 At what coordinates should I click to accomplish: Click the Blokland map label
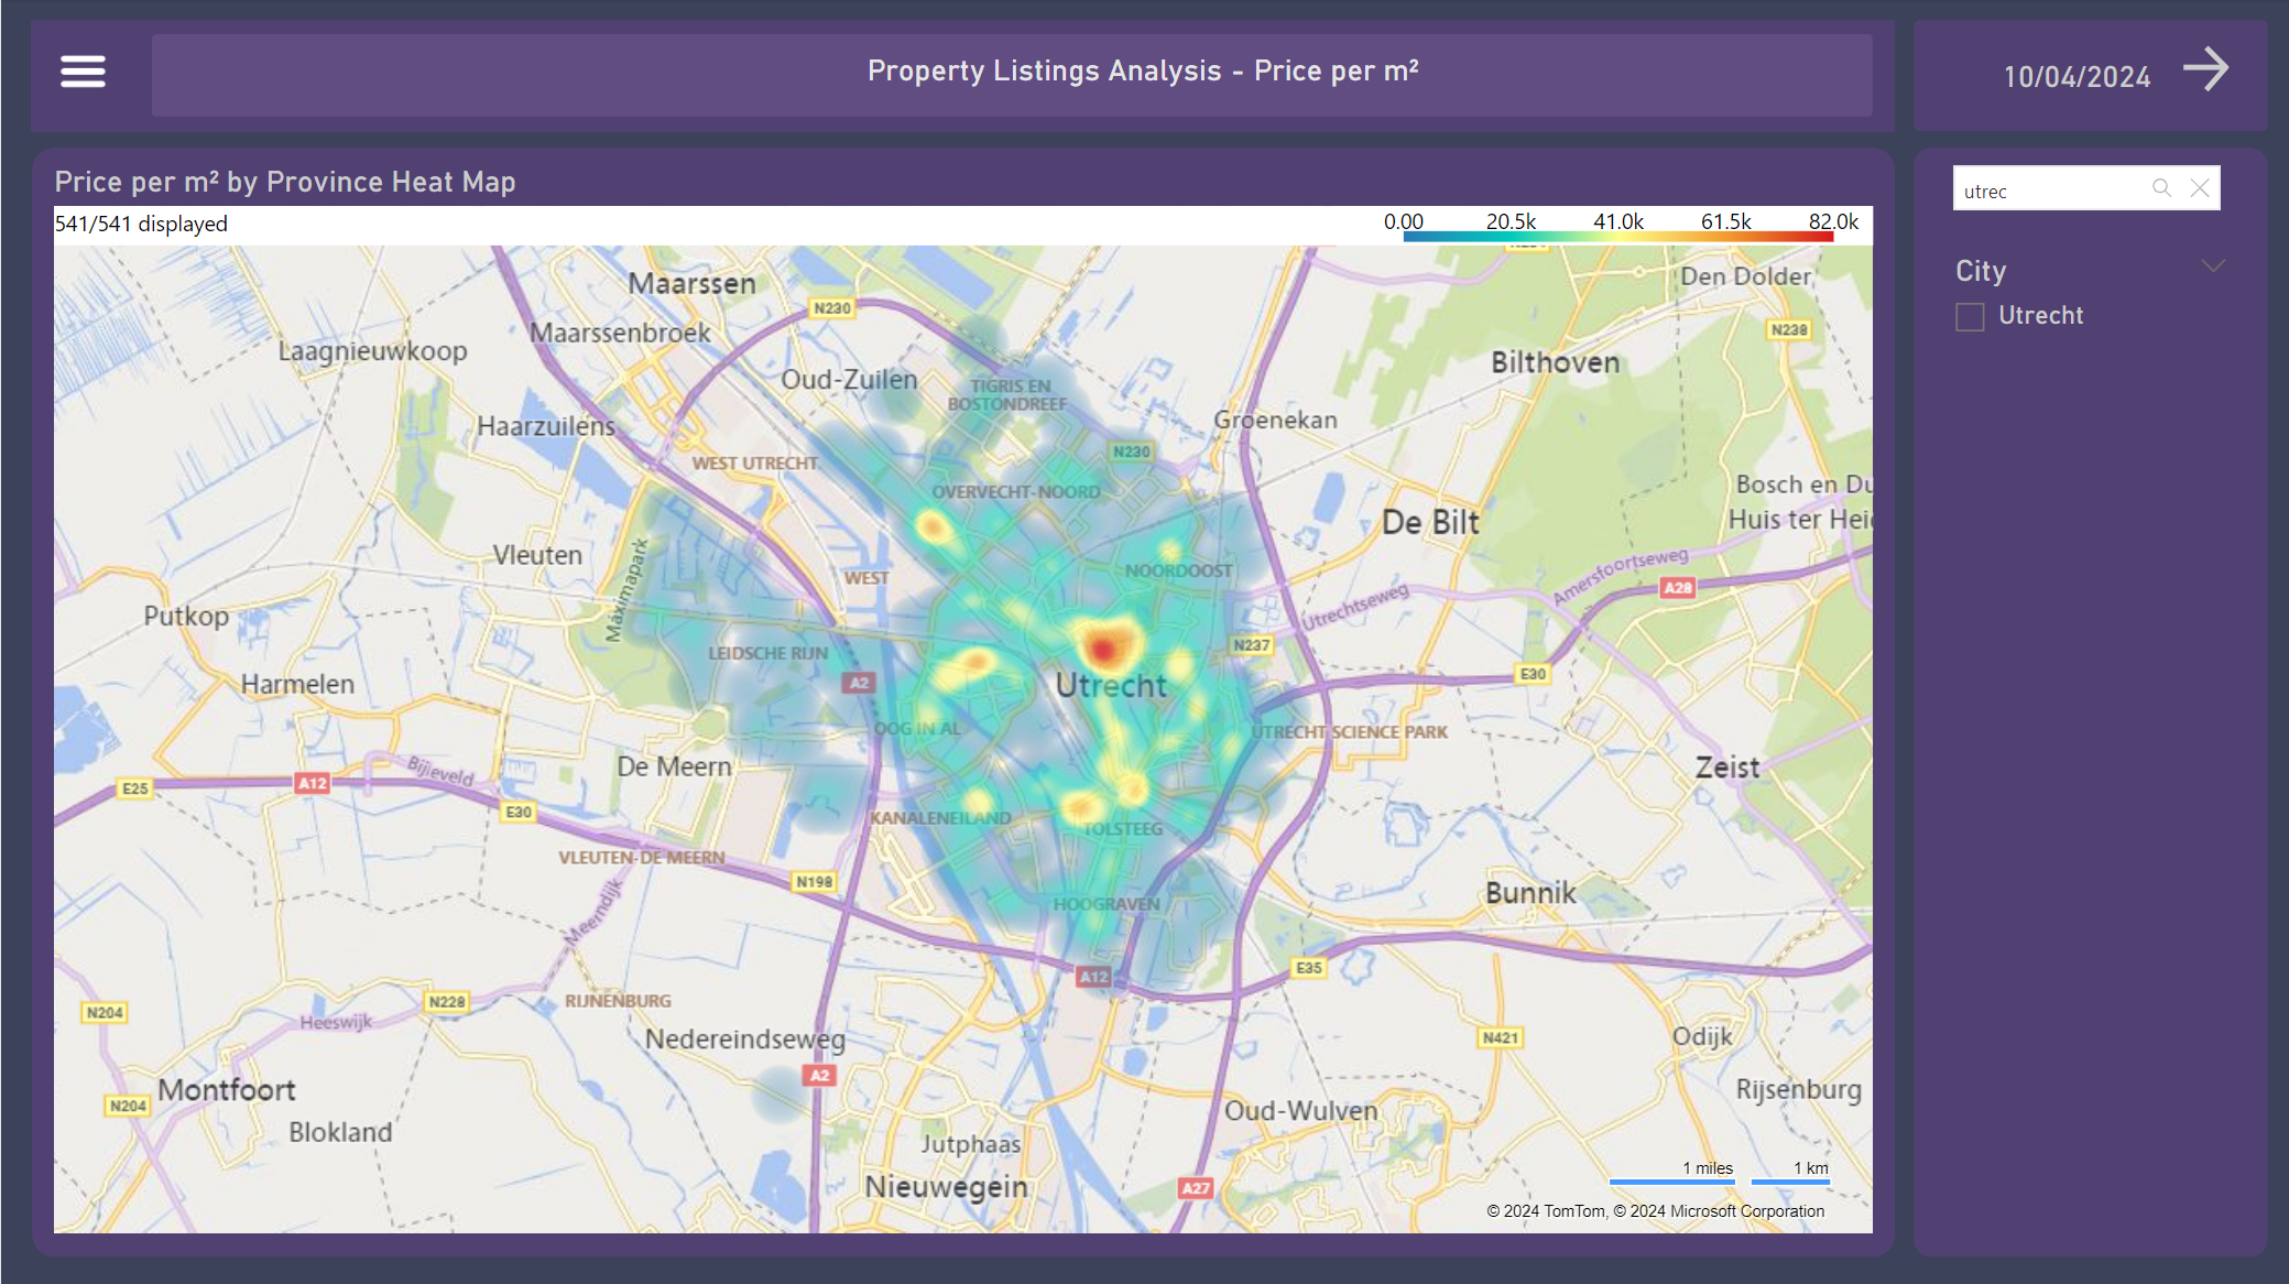tap(340, 1132)
